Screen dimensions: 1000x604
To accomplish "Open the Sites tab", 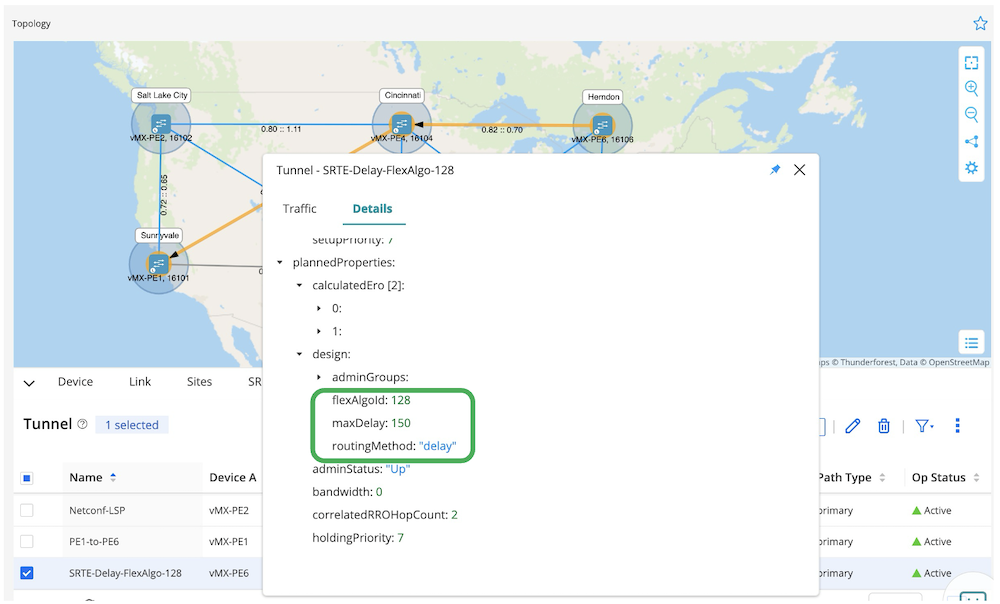I will tap(199, 381).
